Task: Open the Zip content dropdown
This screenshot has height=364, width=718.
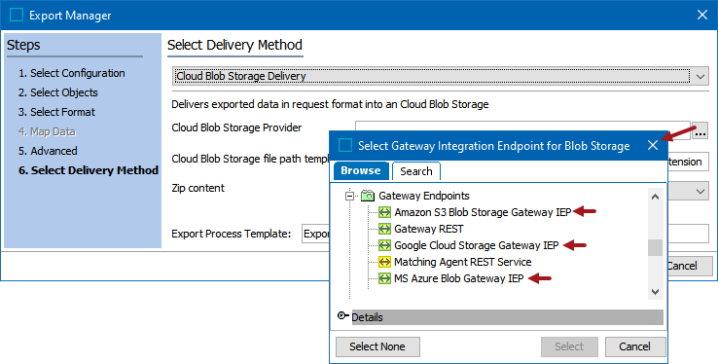Action: 701,191
